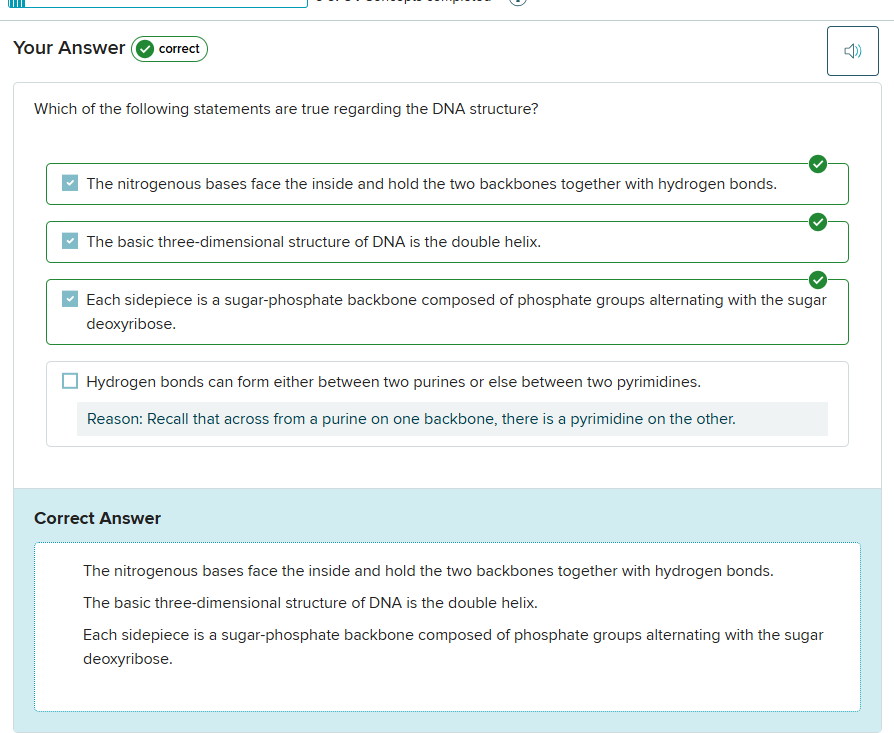The height and width of the screenshot is (733, 894).
Task: Click green checkmark on sugar-phosphate backbone option
Action: point(817,280)
